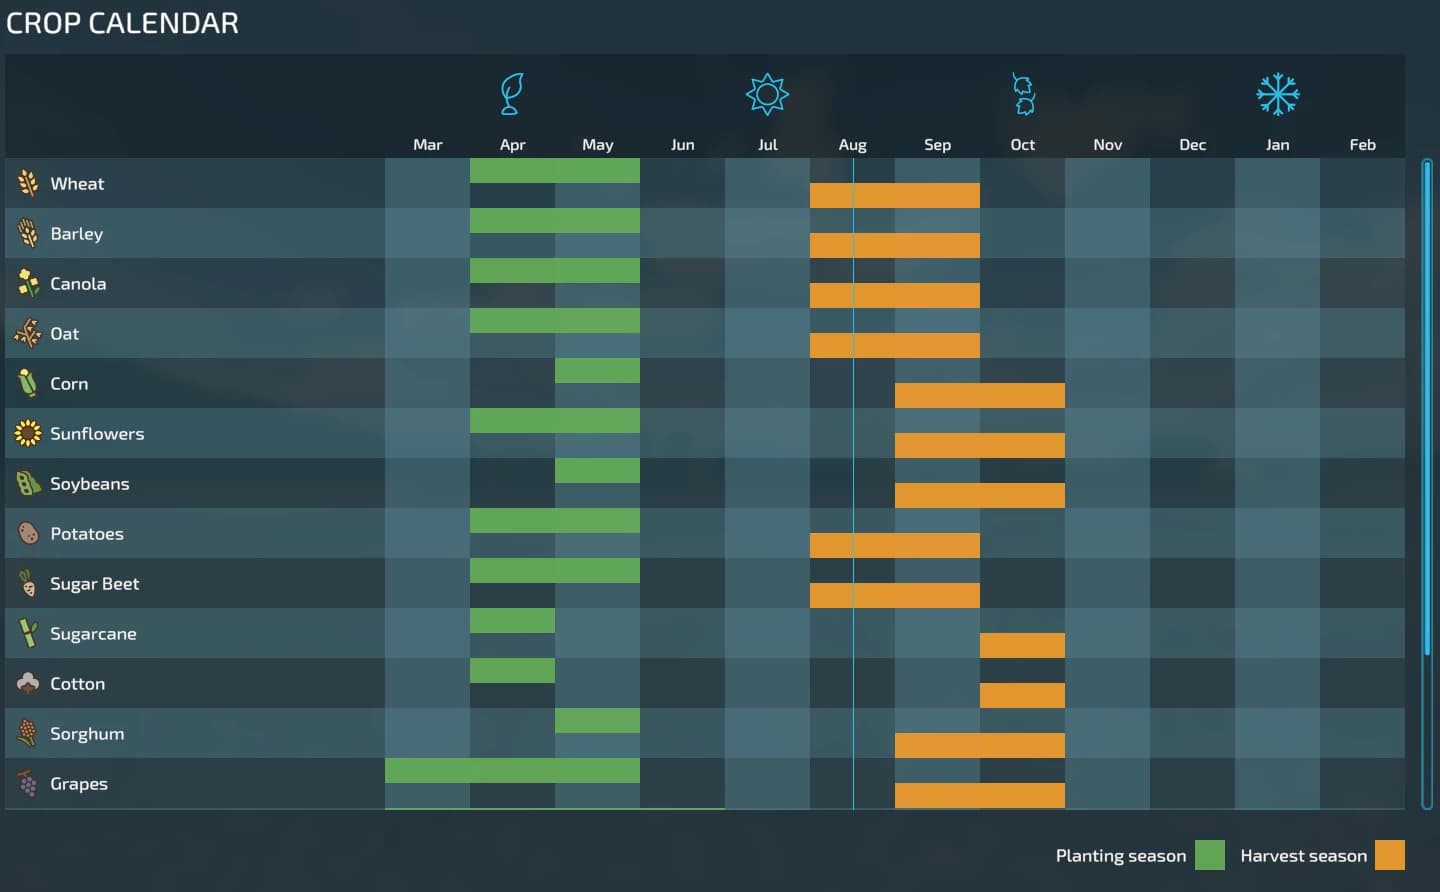The height and width of the screenshot is (892, 1440).
Task: Click the summer sun season icon
Action: [x=767, y=94]
